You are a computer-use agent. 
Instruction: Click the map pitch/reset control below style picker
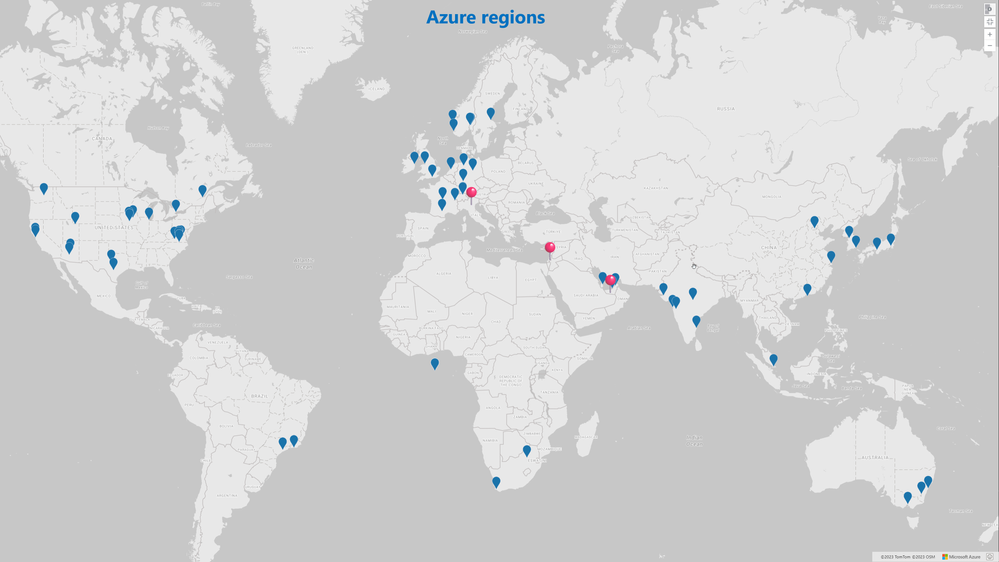click(989, 22)
